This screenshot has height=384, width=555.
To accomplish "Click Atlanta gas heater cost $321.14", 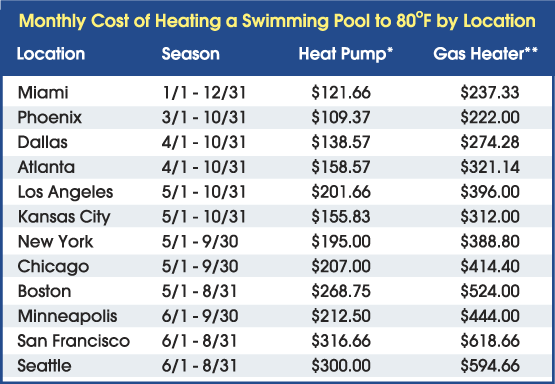I will coord(490,167).
